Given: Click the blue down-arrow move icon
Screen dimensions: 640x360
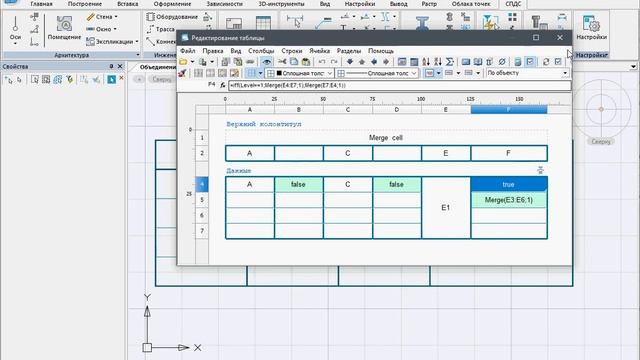Looking at the screenshot, I should point(350,62).
